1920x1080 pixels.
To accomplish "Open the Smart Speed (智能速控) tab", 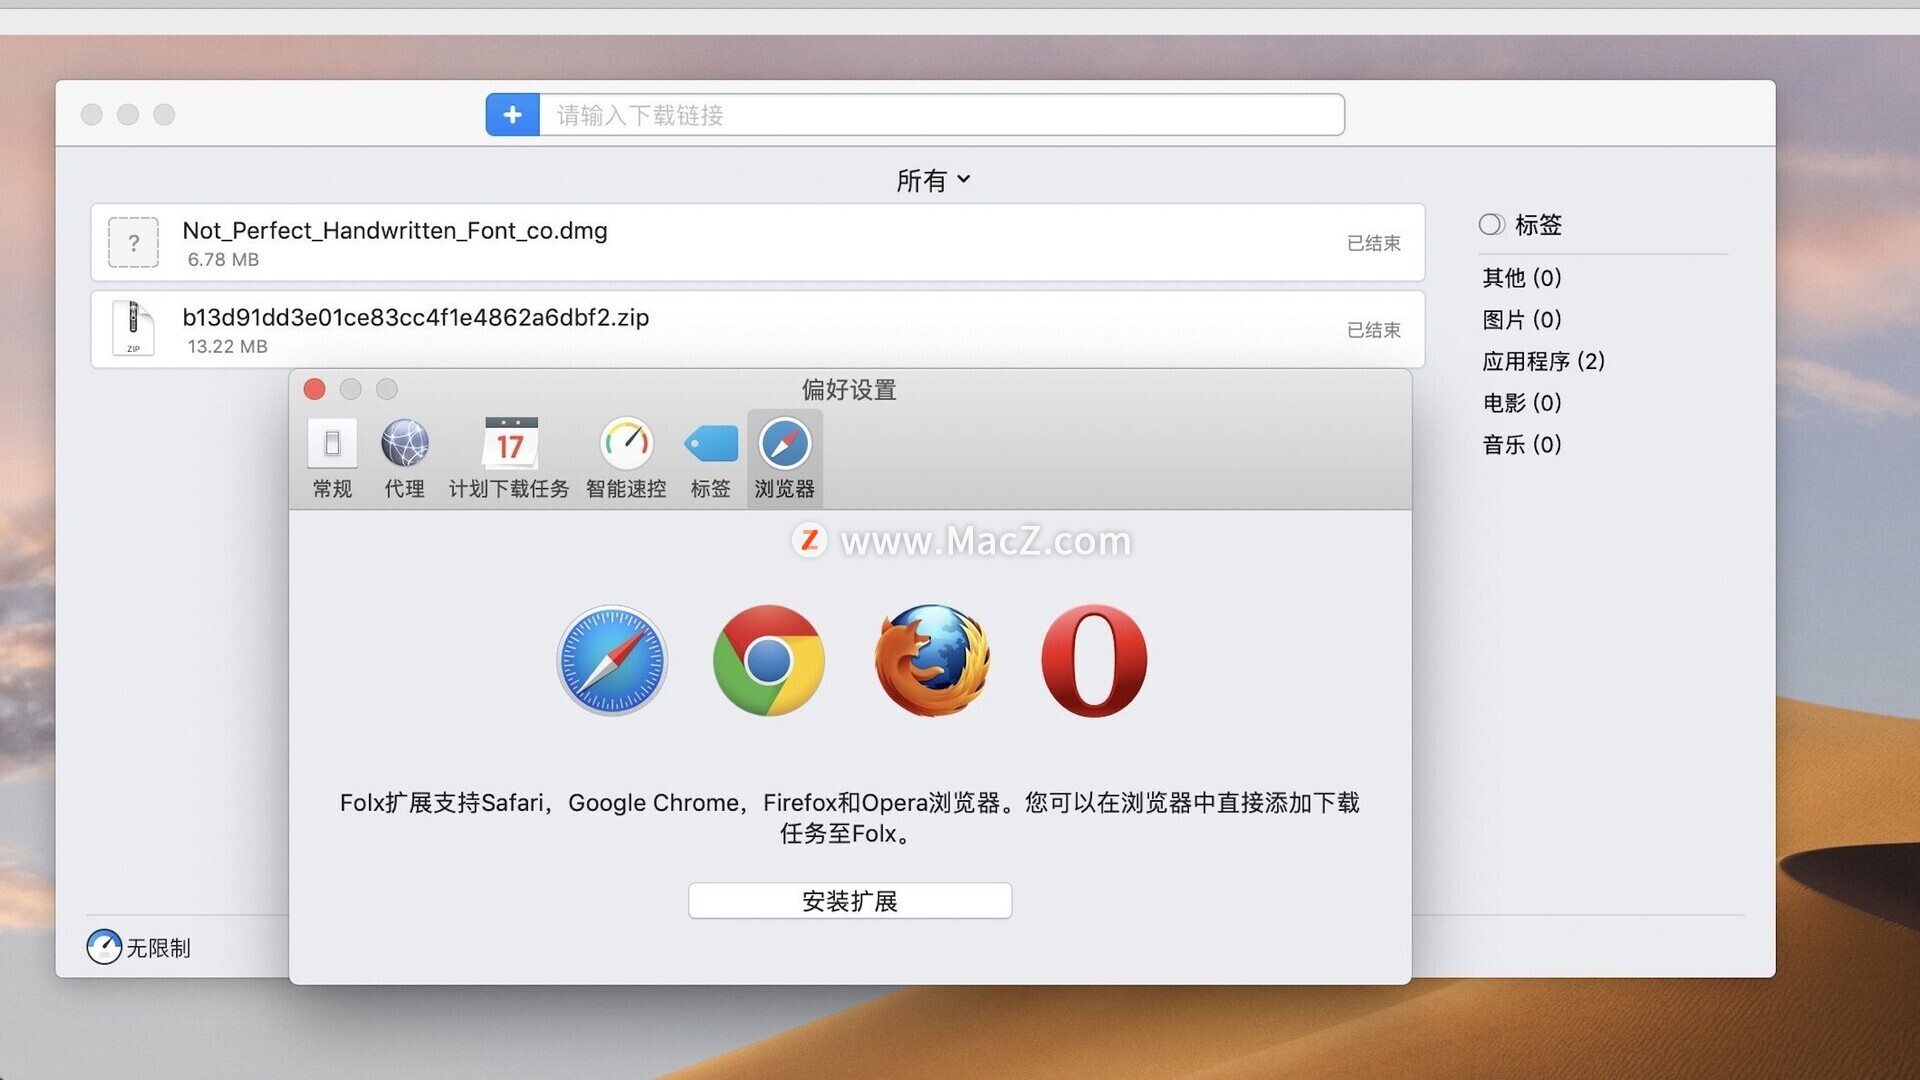I will coord(626,459).
